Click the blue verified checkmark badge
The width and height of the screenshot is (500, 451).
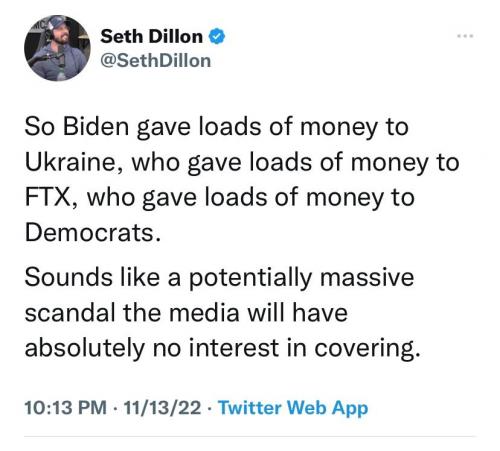(217, 36)
